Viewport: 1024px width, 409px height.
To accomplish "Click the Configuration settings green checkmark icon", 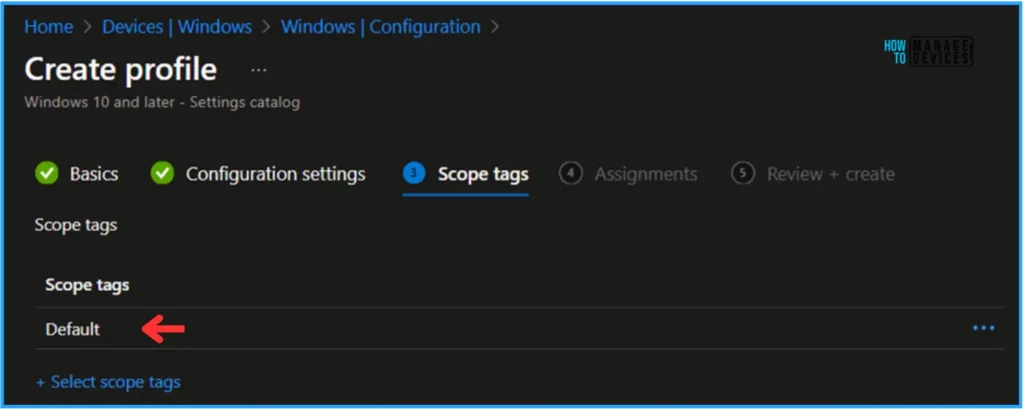I will pos(162,174).
